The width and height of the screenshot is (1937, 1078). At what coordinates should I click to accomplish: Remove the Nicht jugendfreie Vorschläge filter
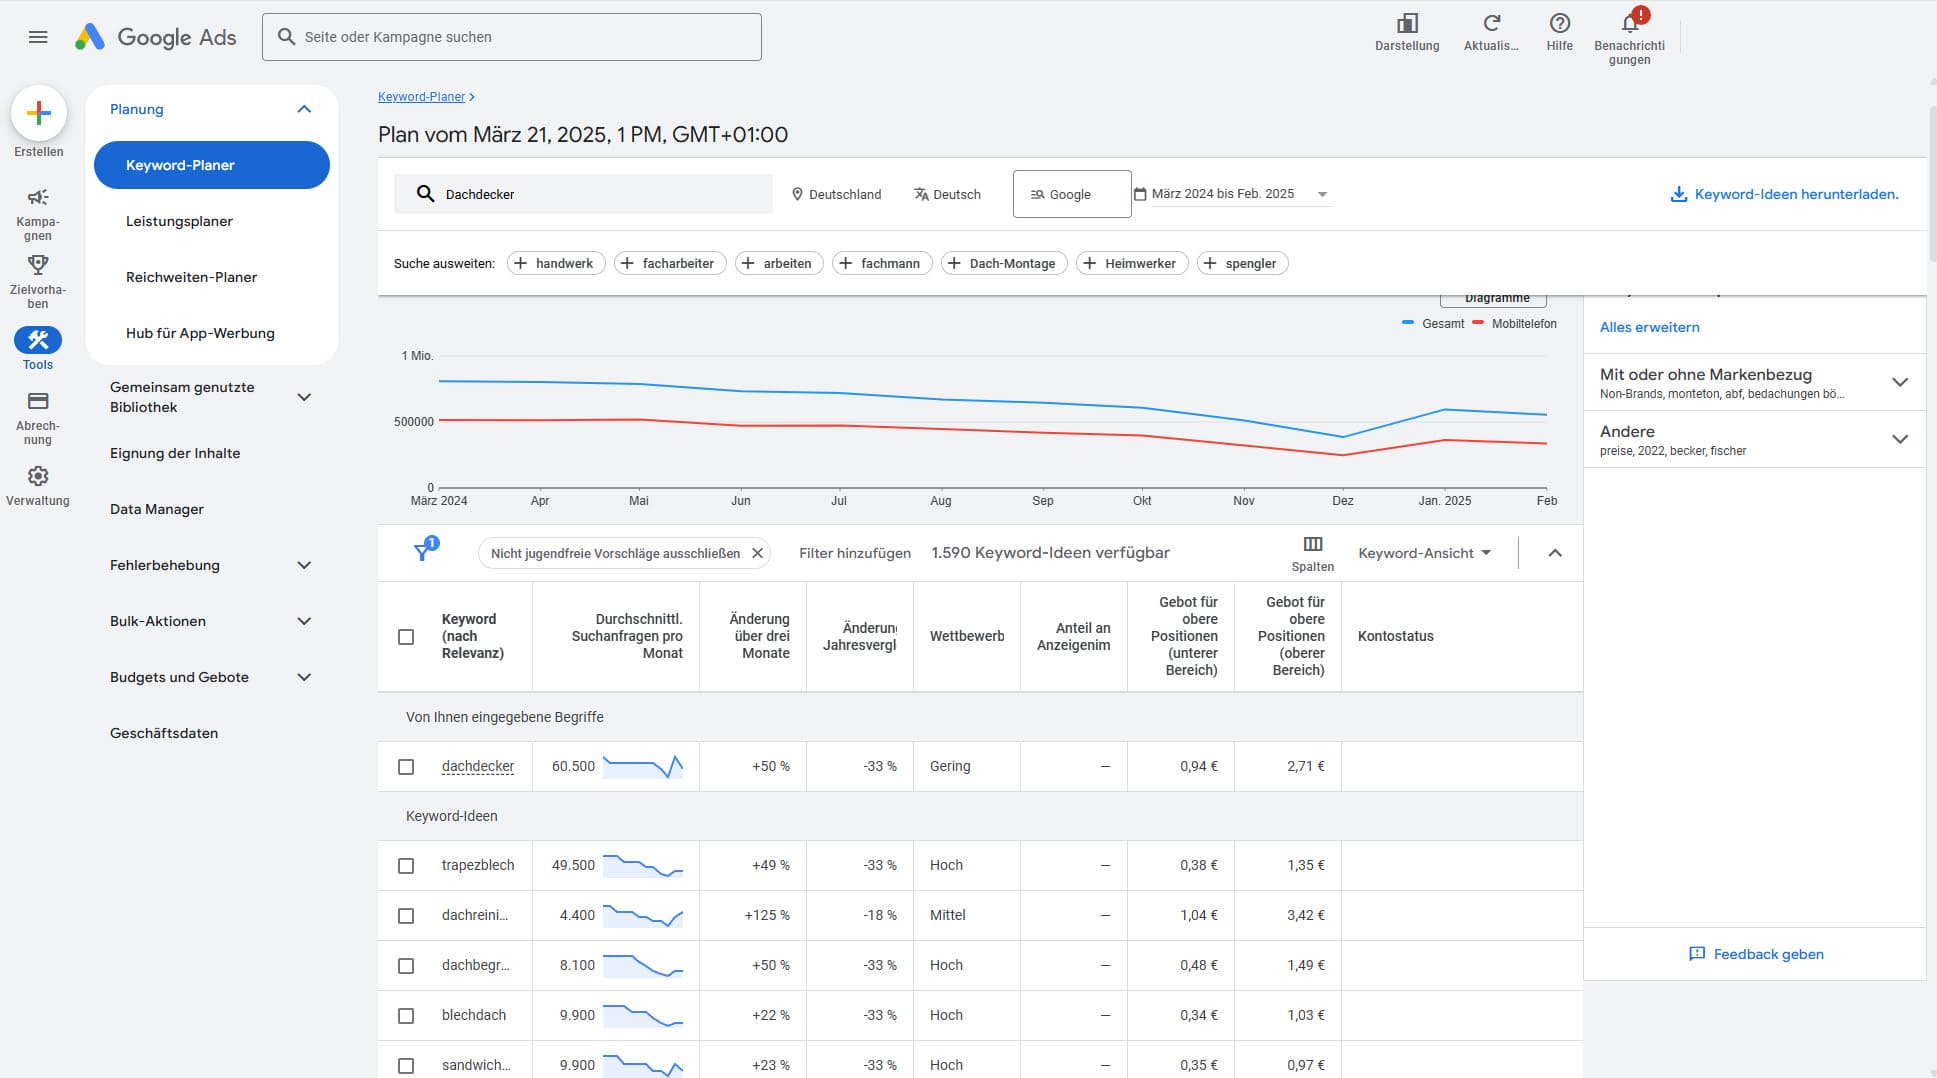(757, 553)
